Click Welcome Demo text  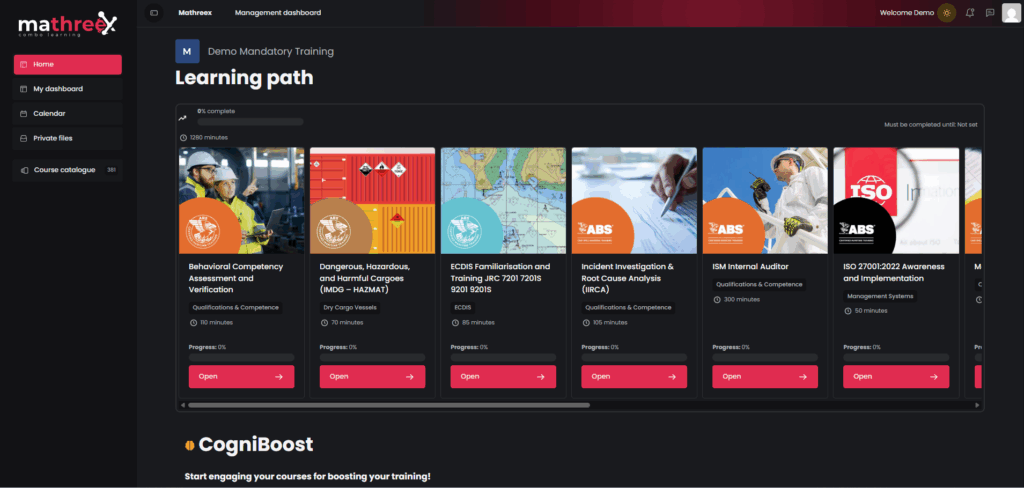pos(906,12)
